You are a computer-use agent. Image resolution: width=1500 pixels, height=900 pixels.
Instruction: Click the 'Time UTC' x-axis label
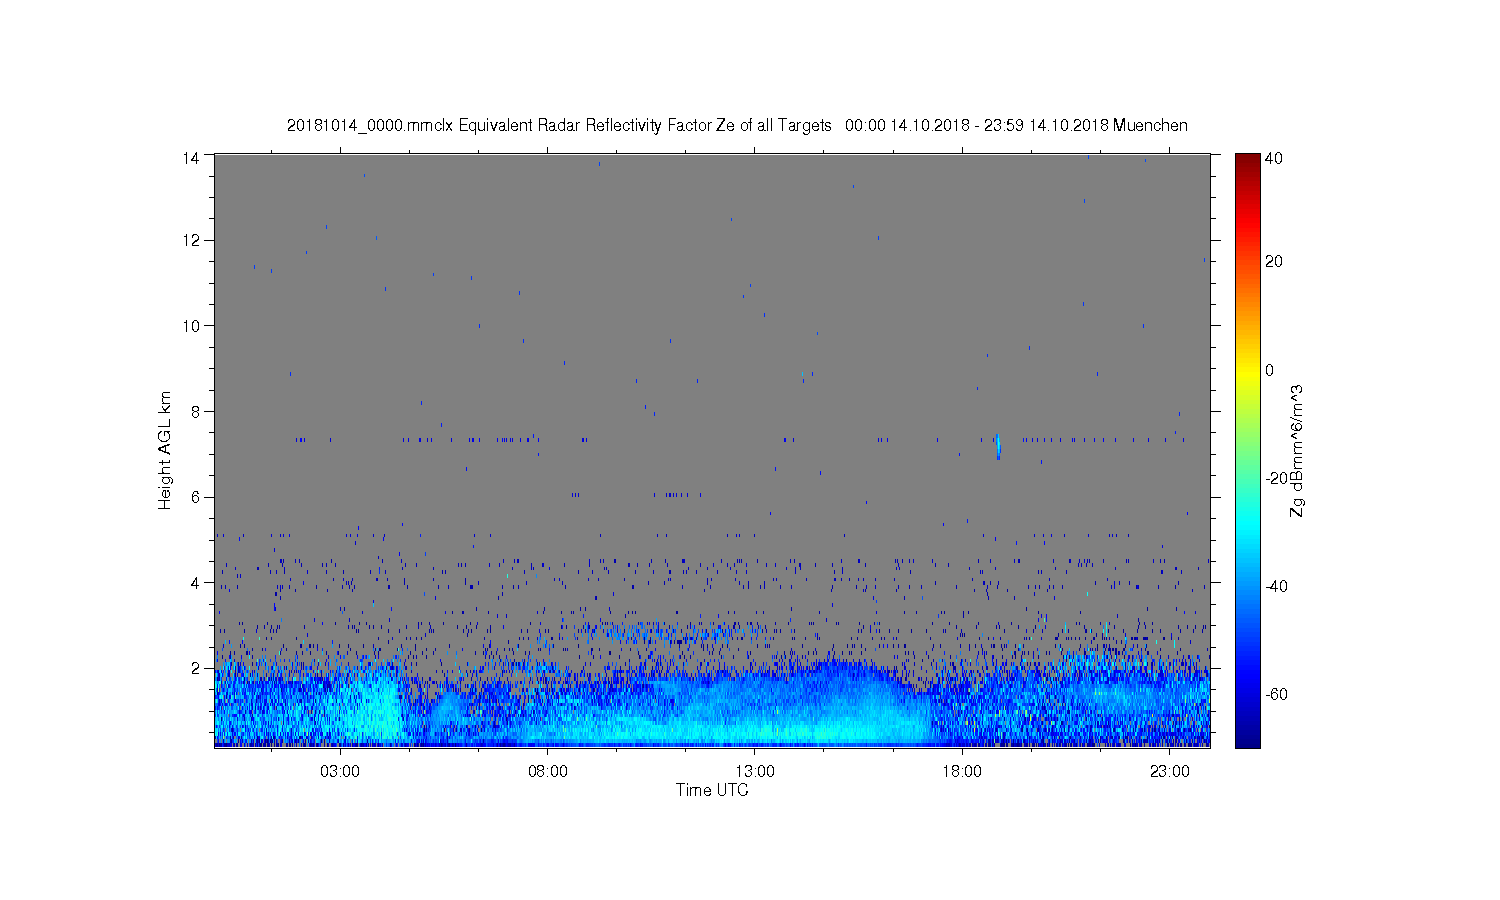click(x=712, y=790)
